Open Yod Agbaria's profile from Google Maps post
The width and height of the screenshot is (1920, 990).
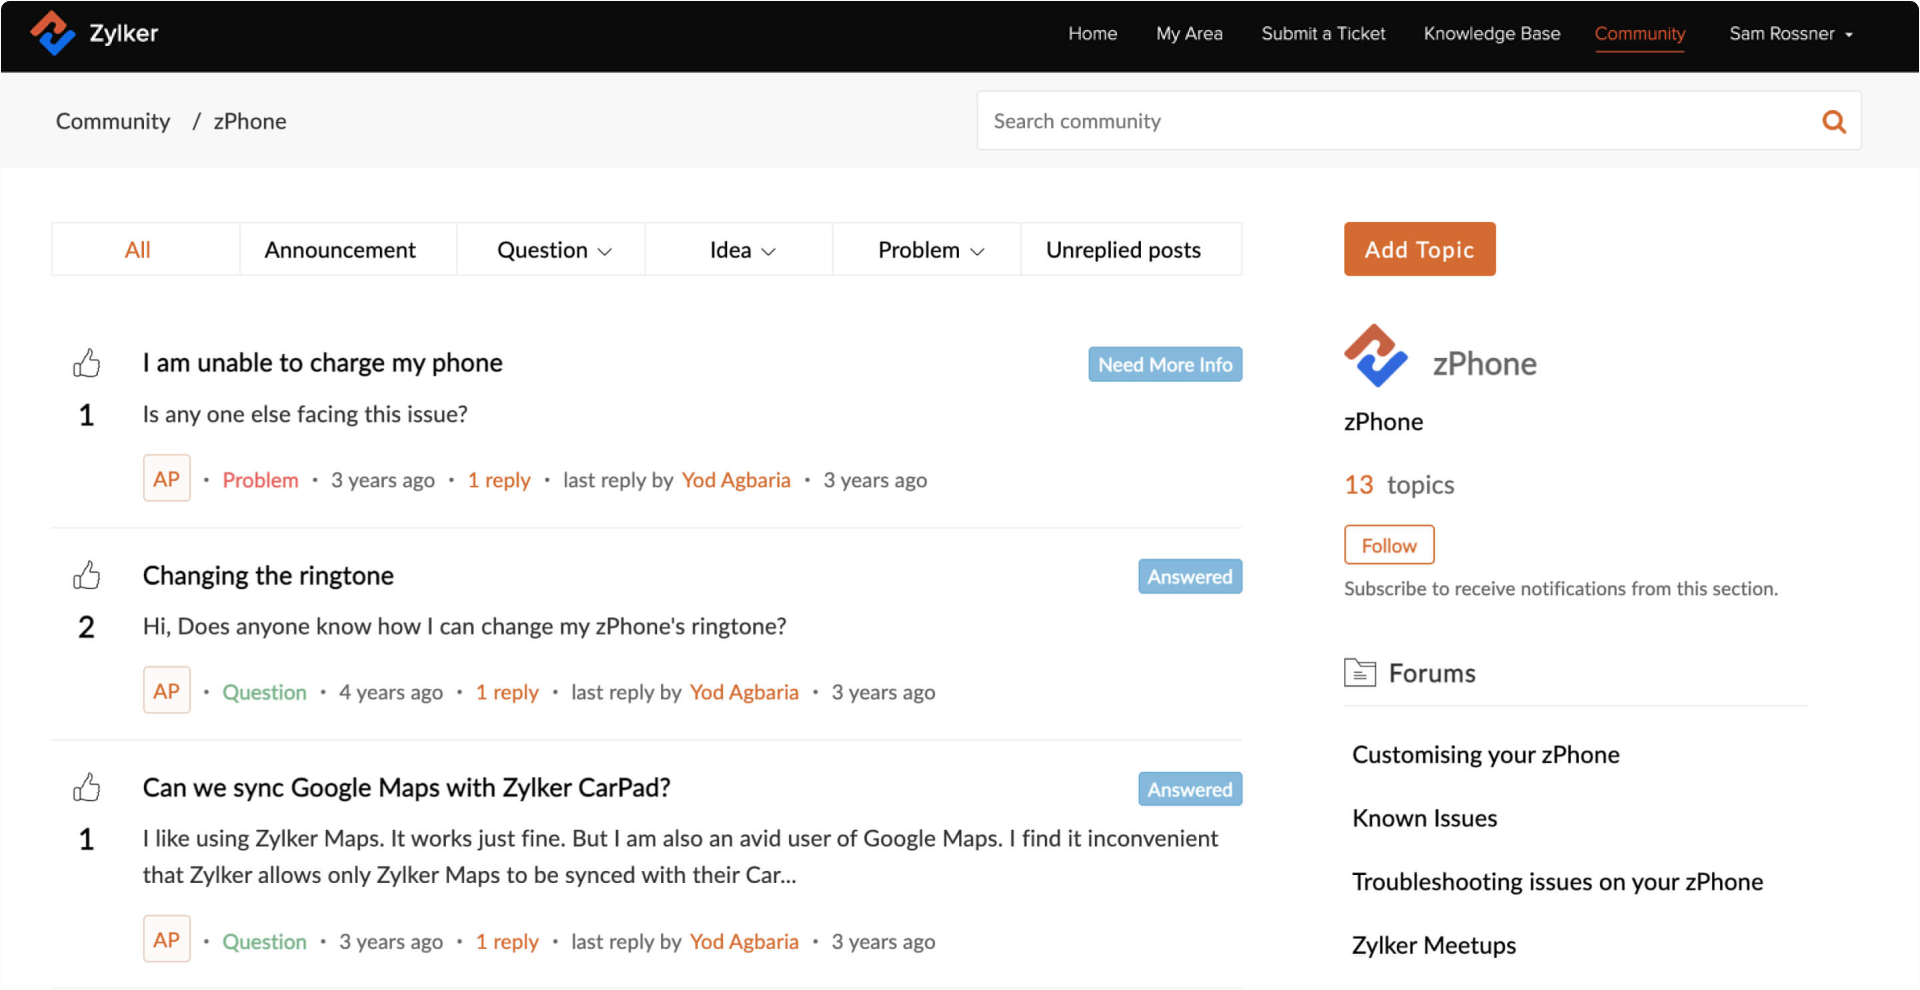744,941
